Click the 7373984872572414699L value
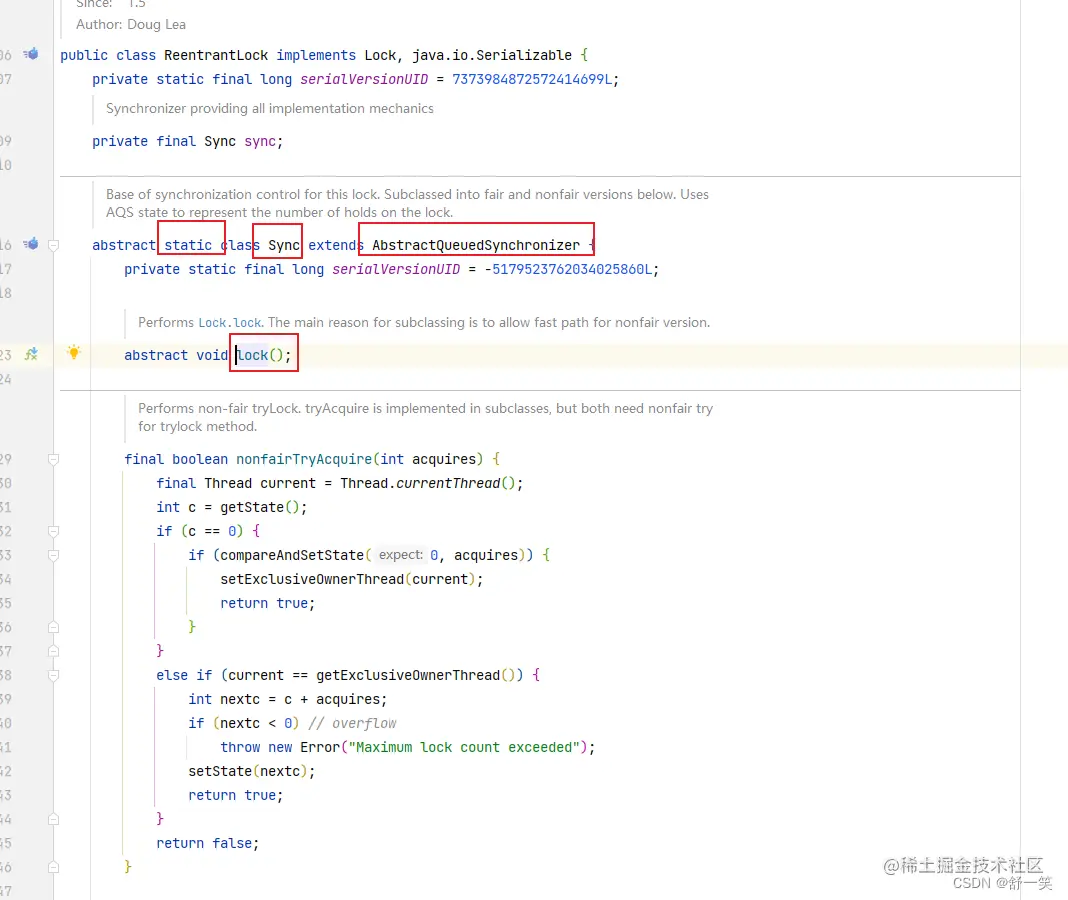This screenshot has width=1068, height=900. [532, 79]
